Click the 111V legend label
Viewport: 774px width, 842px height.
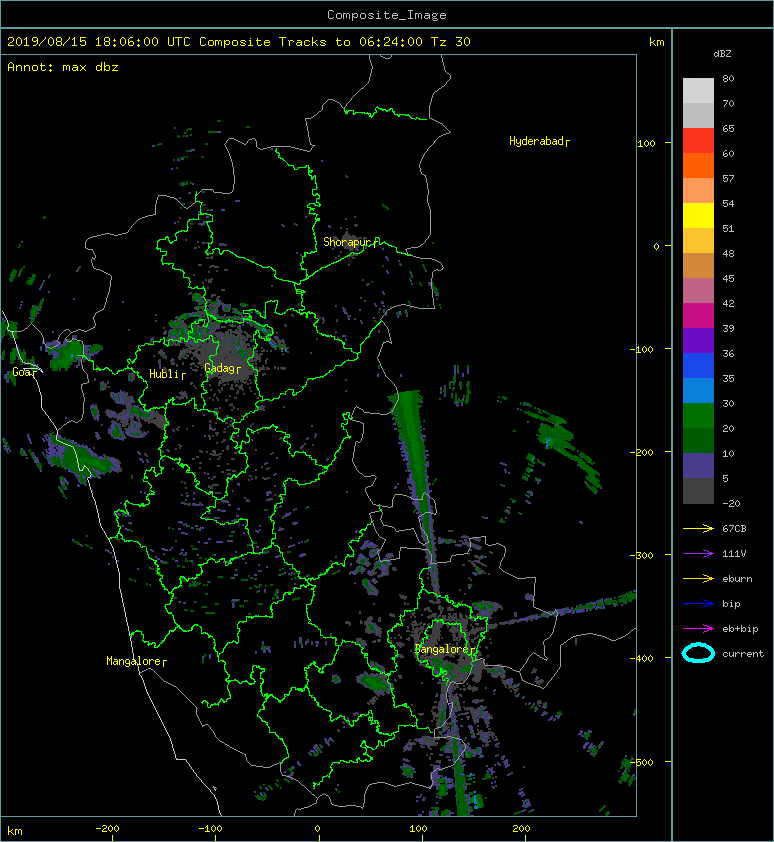[x=734, y=554]
